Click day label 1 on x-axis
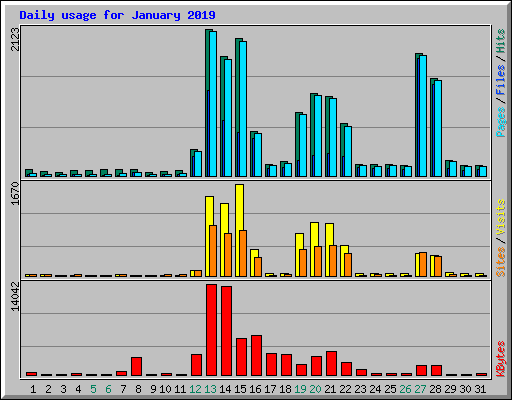512x400 pixels. tap(33, 389)
